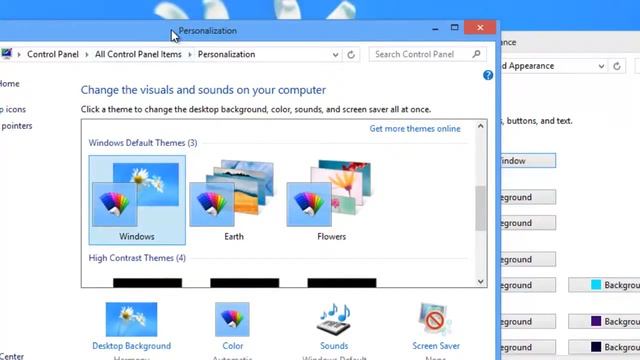Select the Flowers theme
This screenshot has height=360, width=640.
point(331,200)
